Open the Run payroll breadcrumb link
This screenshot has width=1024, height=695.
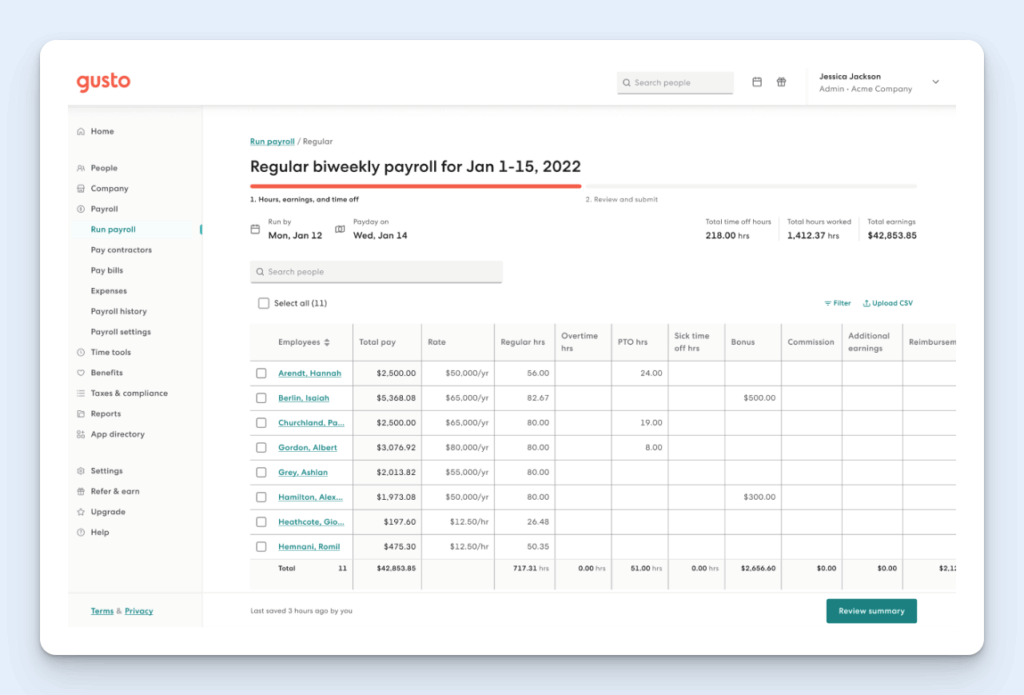click(272, 141)
